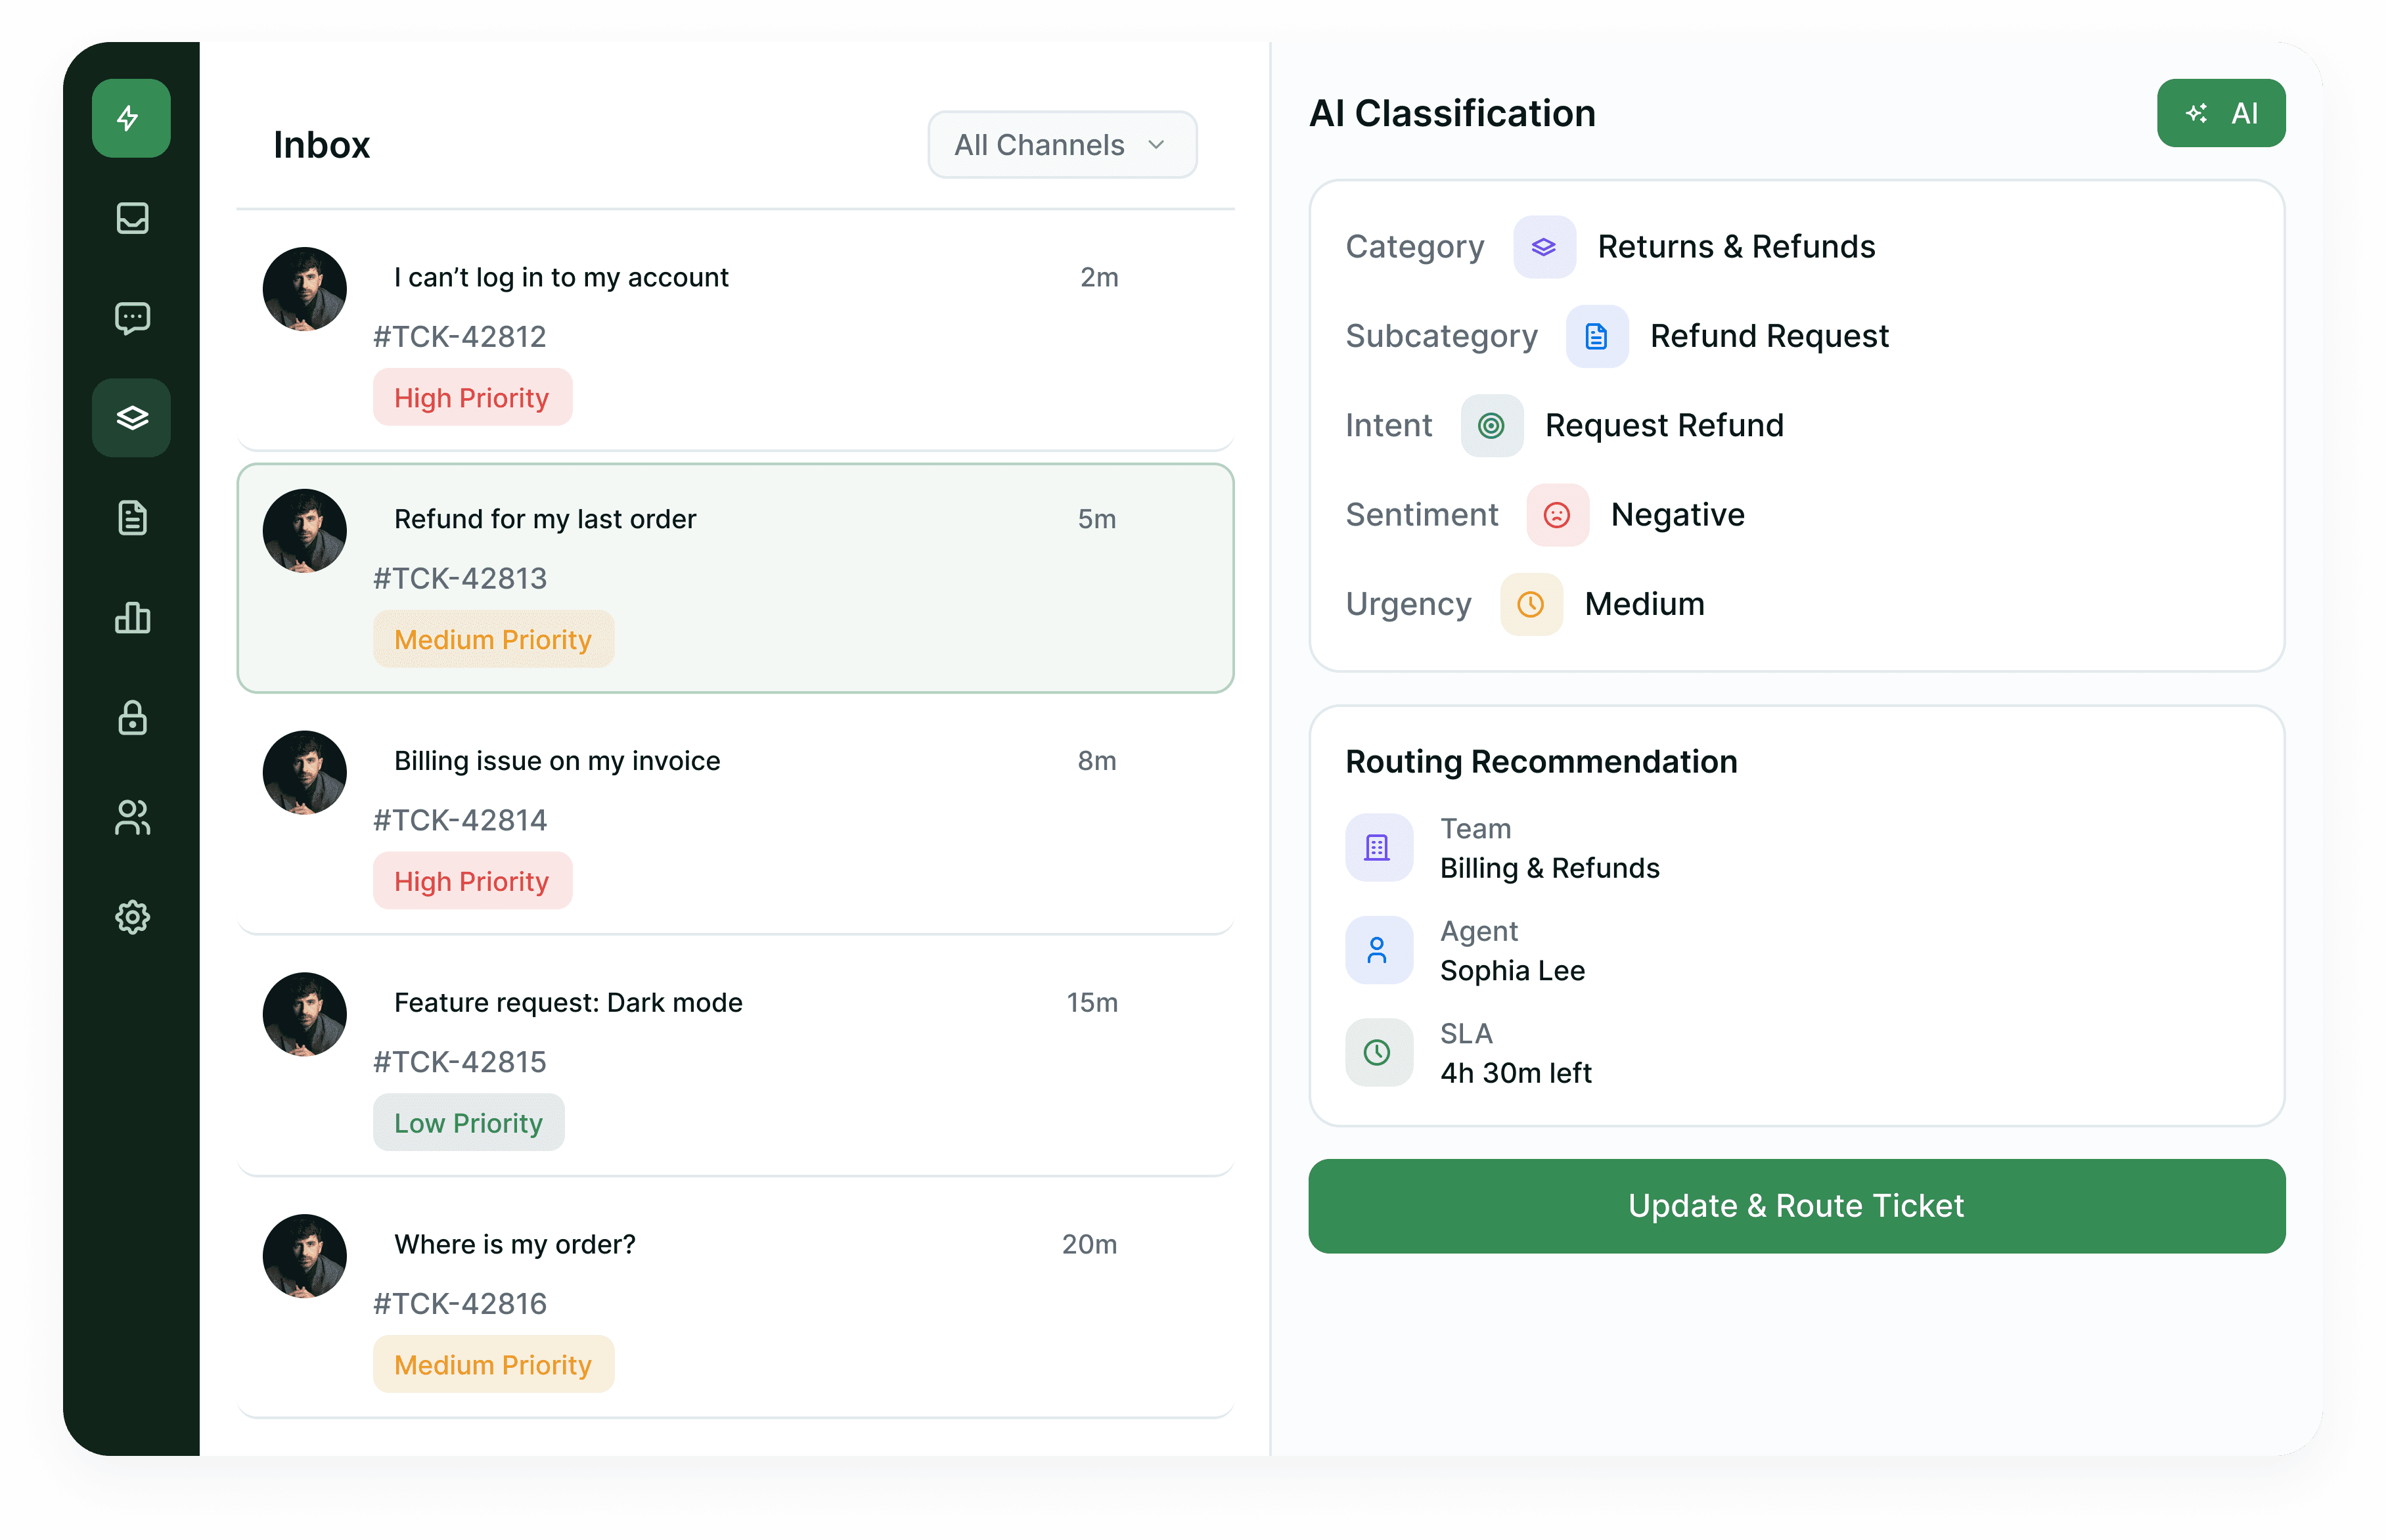This screenshot has height=1540, width=2386.
Task: Click the Agent person icon
Action: pos(1378,950)
